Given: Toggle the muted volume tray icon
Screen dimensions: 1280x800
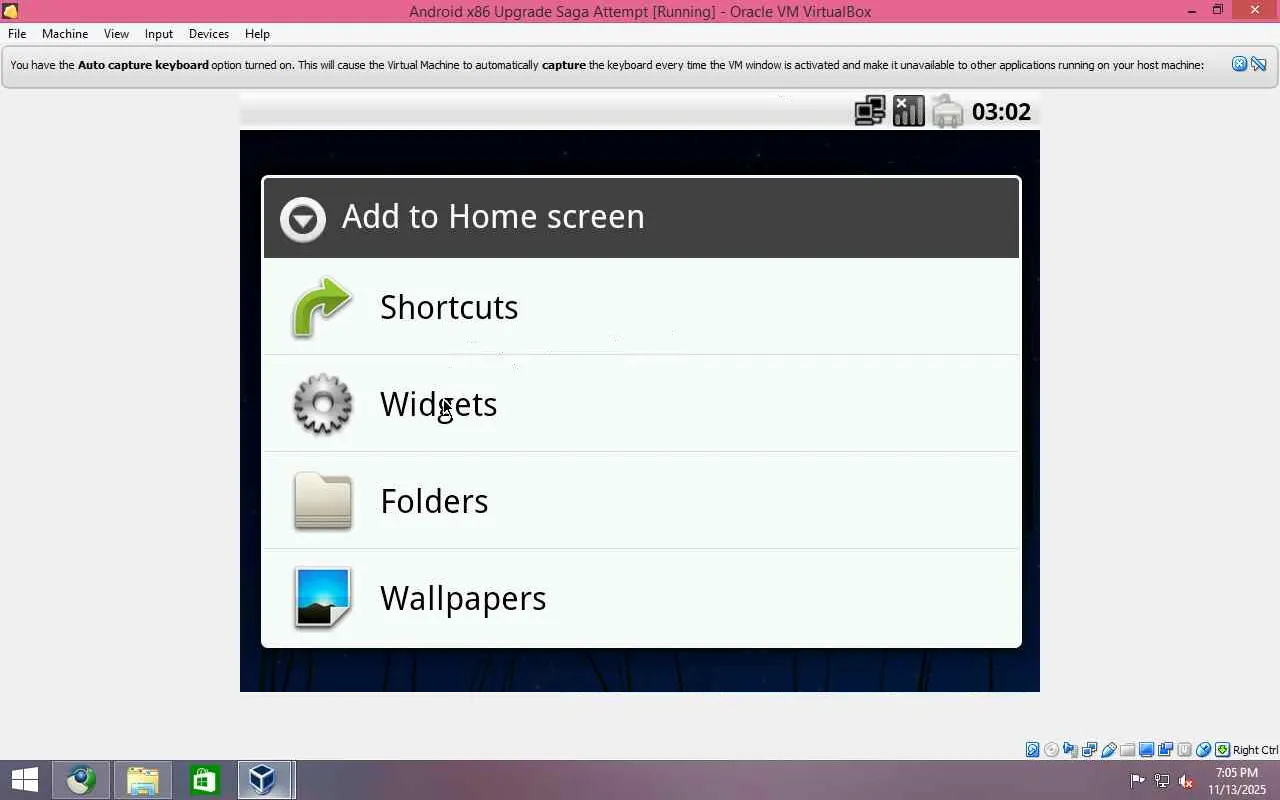Looking at the screenshot, I should tap(1186, 781).
